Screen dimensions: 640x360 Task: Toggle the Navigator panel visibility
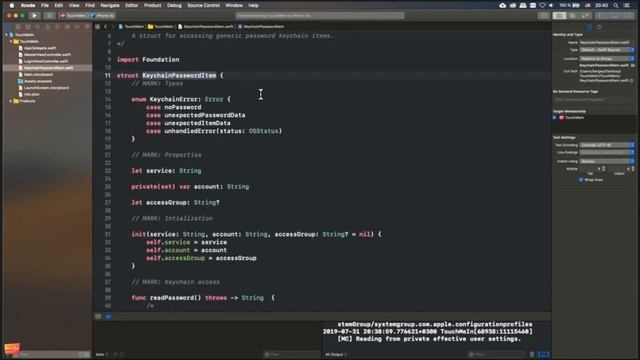pyautogui.click(x=602, y=16)
